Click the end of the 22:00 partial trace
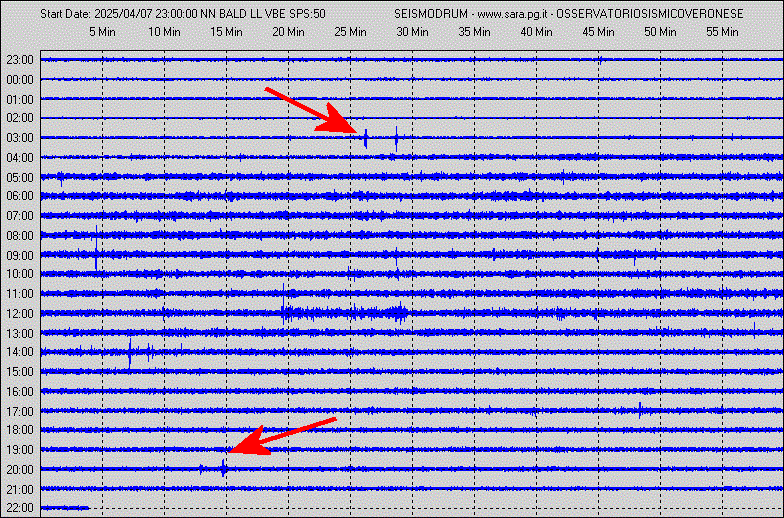 [88, 508]
